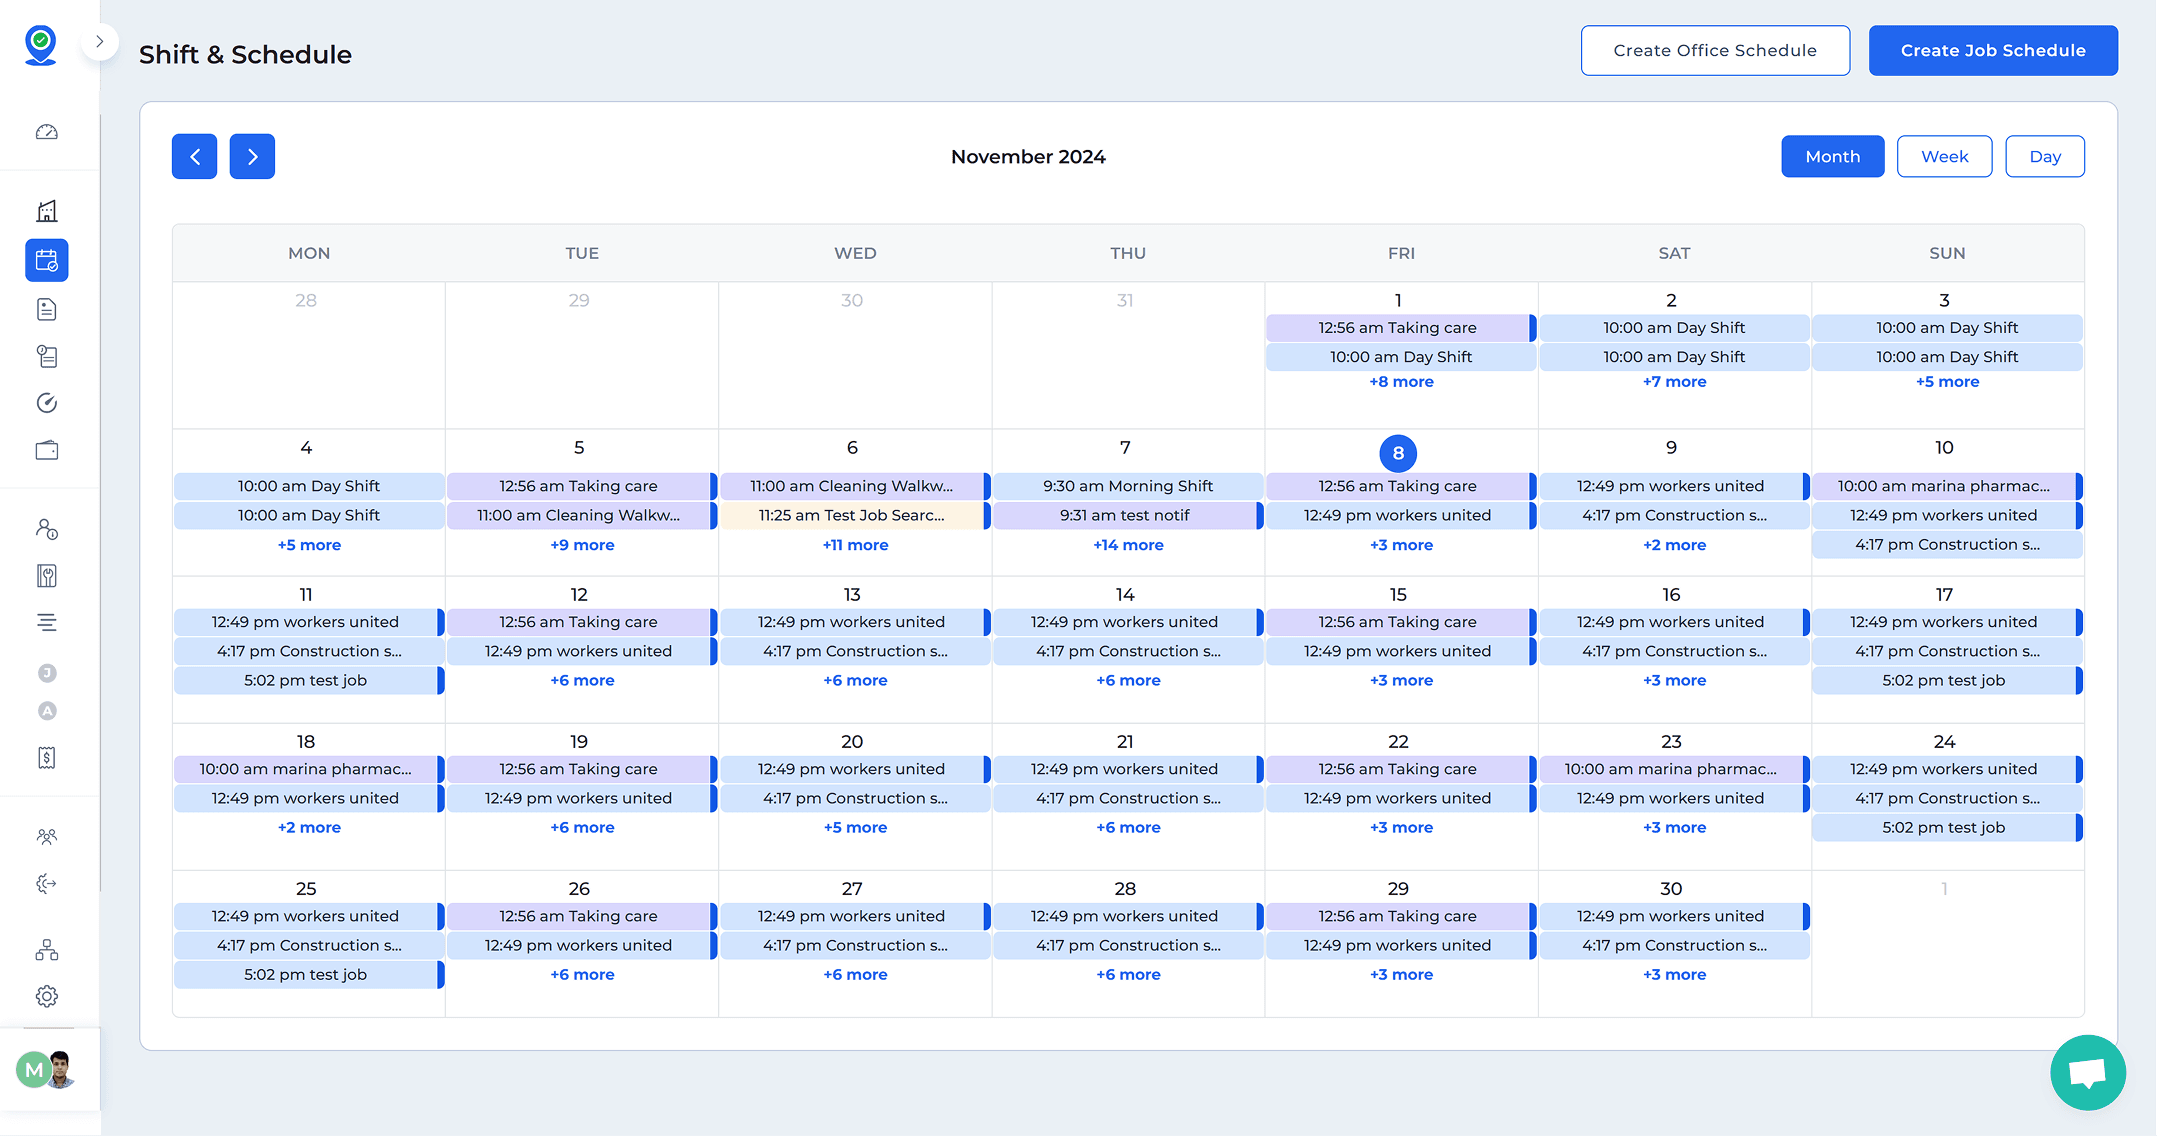
Task: Expand '+11 more' on November 6
Action: pyautogui.click(x=855, y=545)
